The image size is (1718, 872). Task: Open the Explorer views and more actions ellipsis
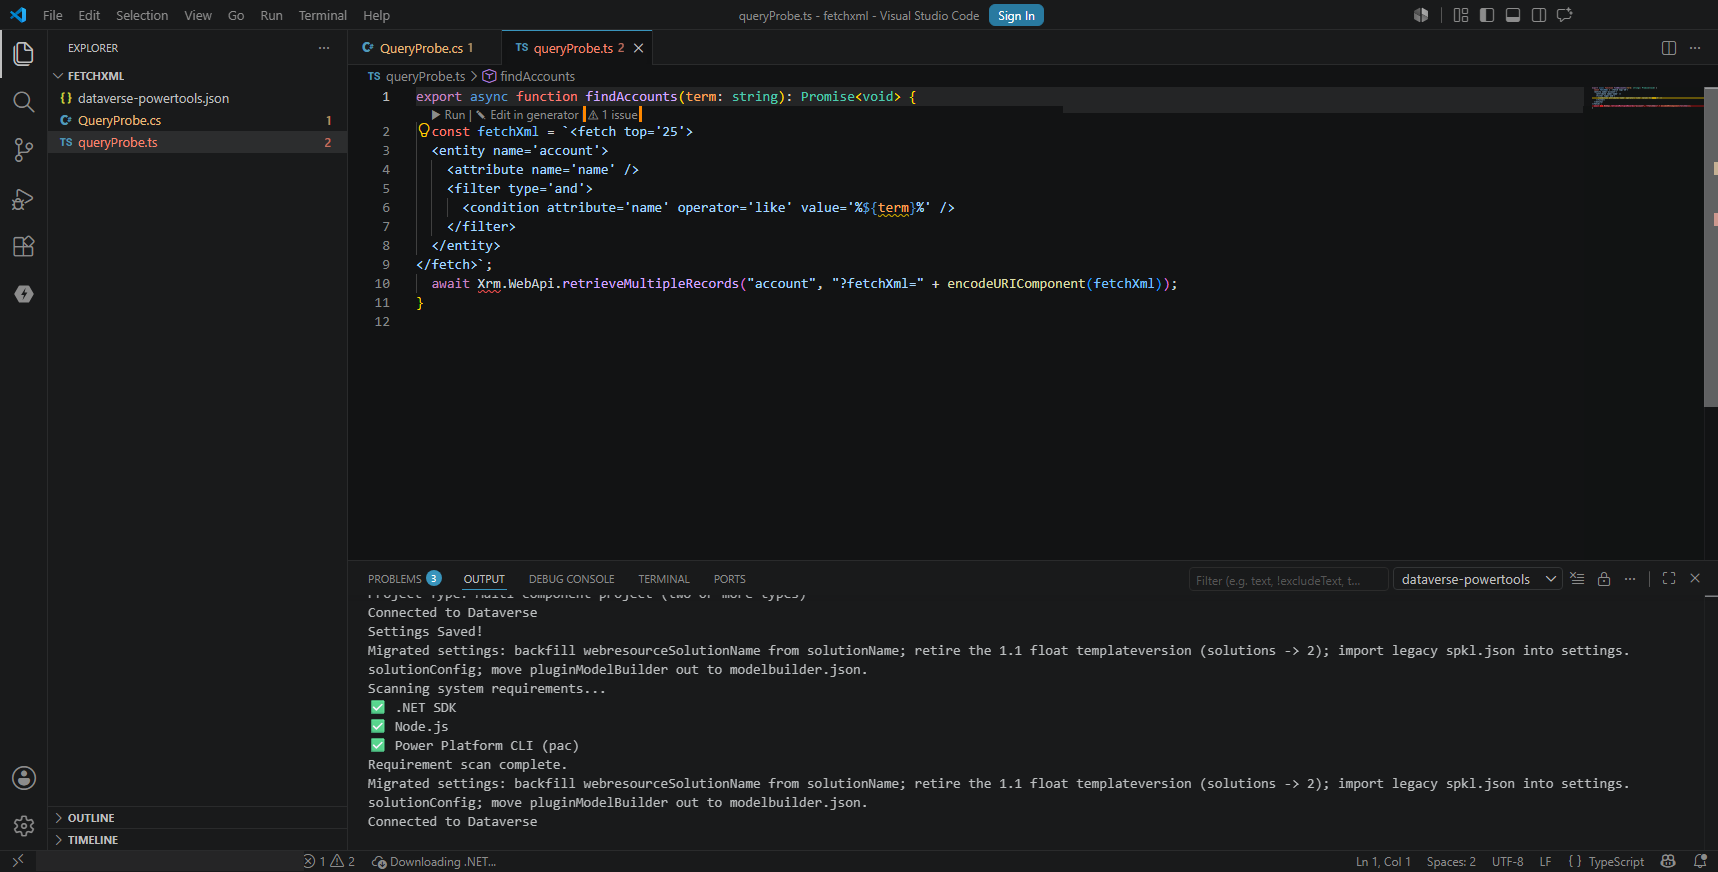point(324,48)
